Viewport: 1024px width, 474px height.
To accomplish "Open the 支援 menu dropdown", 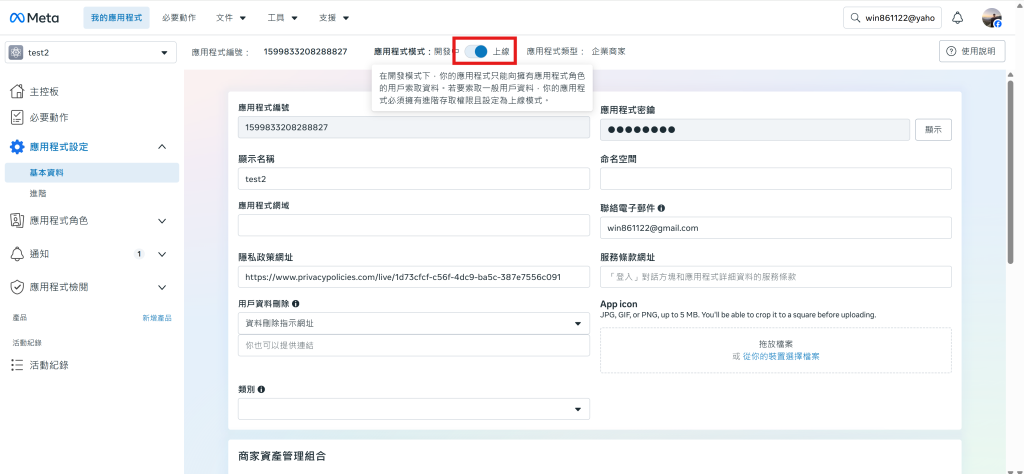I will point(334,18).
